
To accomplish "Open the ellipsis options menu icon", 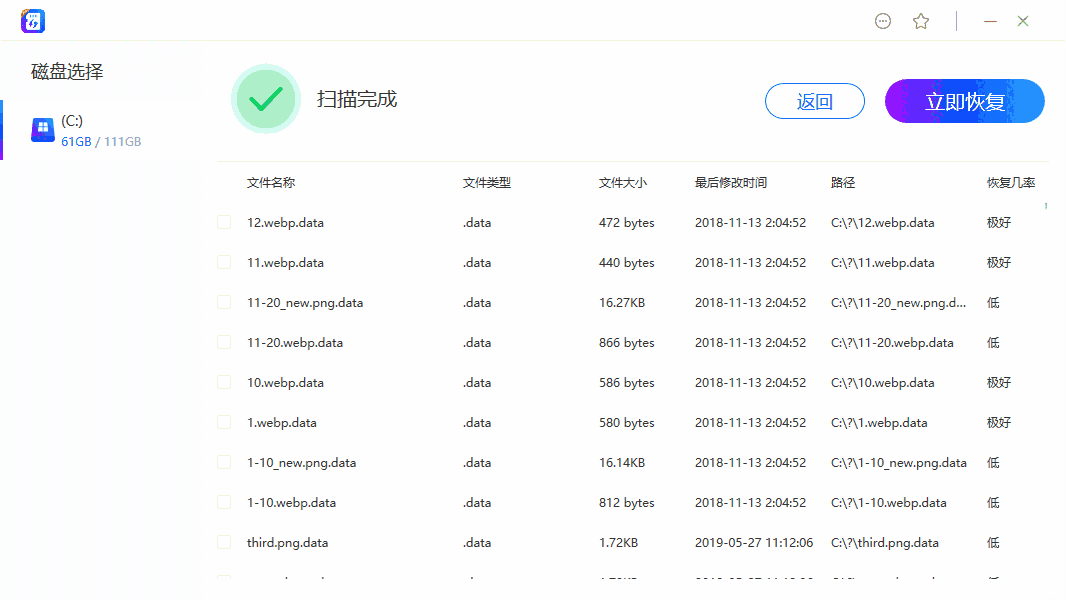I will [883, 20].
